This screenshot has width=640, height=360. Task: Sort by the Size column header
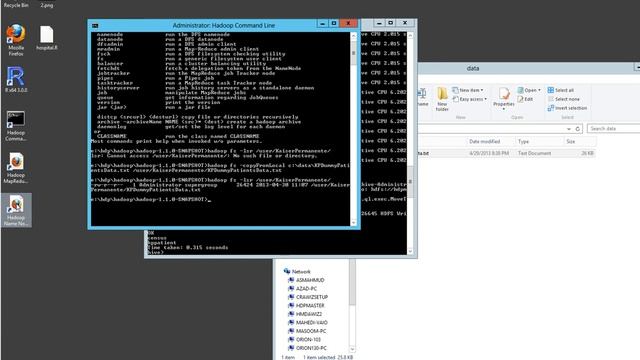click(580, 142)
